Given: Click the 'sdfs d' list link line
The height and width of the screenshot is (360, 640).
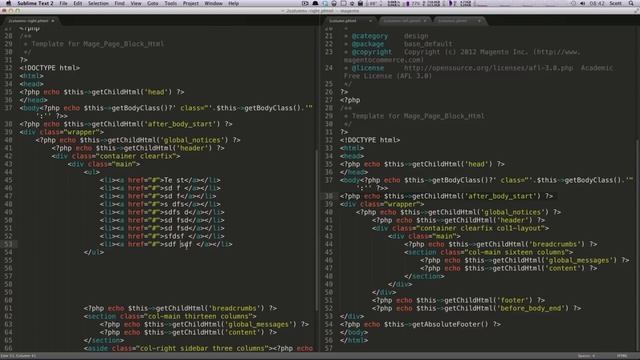Looking at the screenshot, I should (x=162, y=212).
